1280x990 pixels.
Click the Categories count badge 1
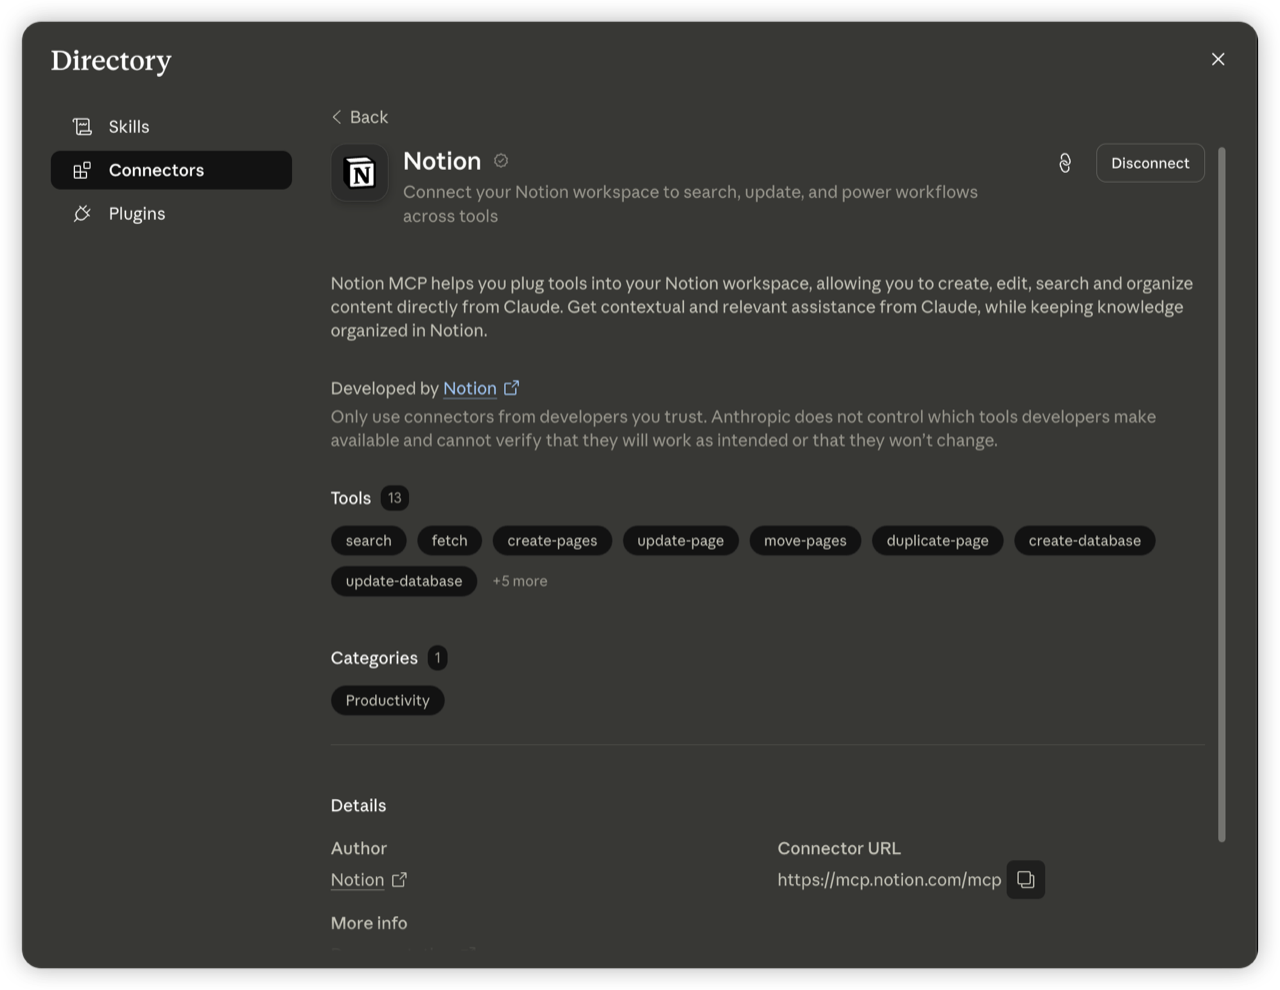[437, 658]
